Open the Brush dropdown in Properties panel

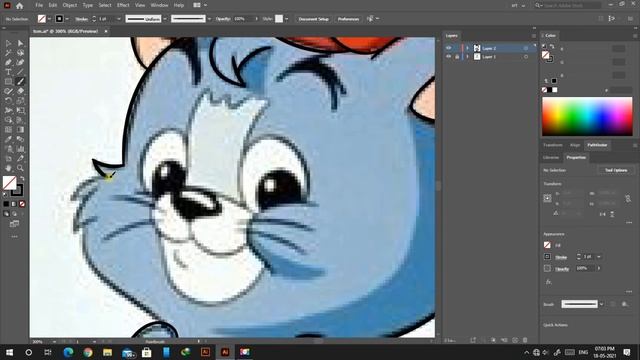tap(601, 304)
